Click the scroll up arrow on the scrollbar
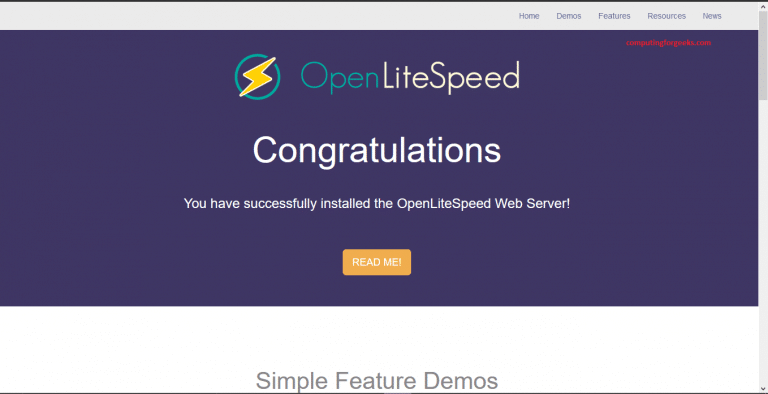The image size is (768, 394). pyautogui.click(x=763, y=6)
